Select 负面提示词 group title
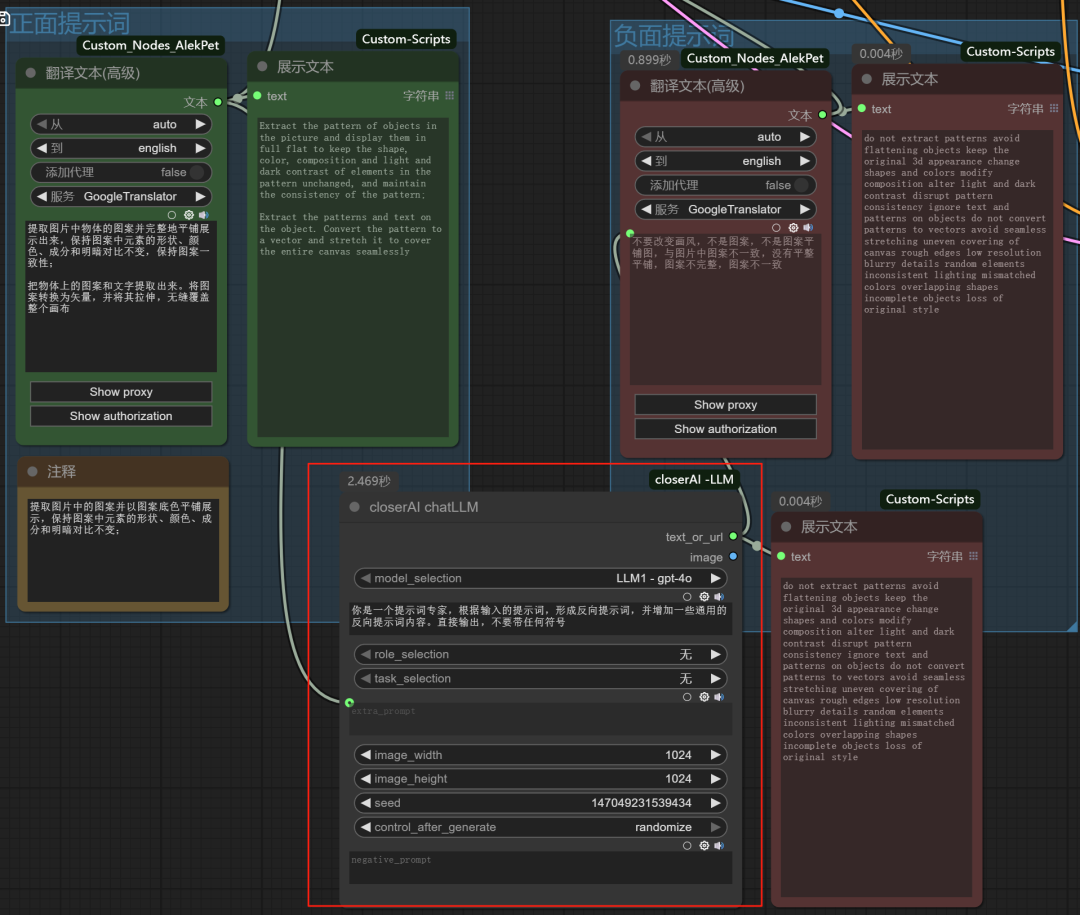Viewport: 1080px width, 915px height. [674, 34]
